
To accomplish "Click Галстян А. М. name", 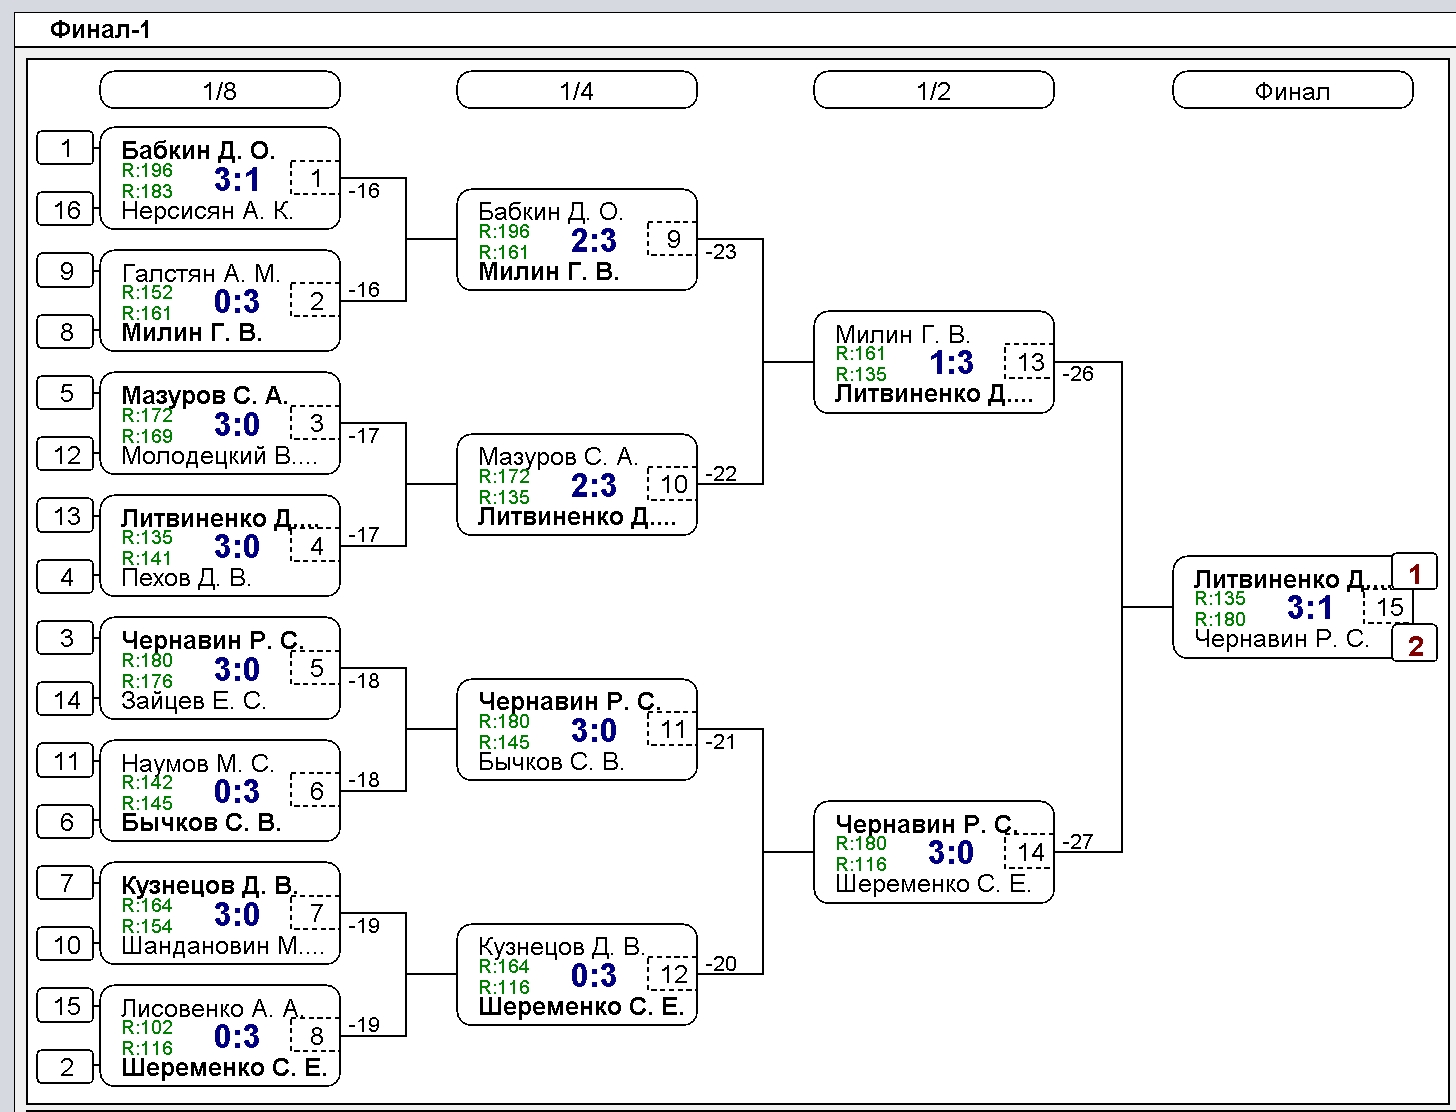I will [201, 273].
